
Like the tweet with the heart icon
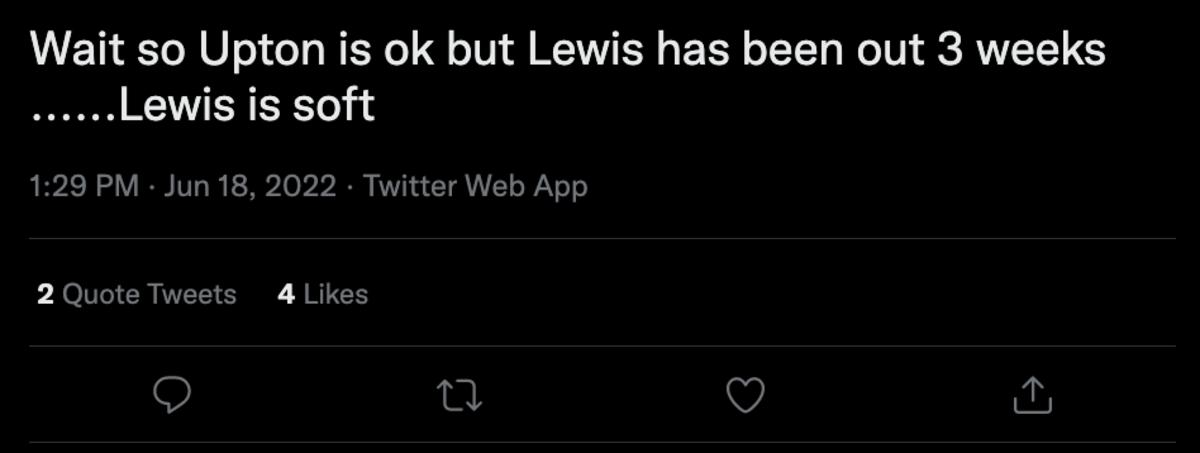744,396
